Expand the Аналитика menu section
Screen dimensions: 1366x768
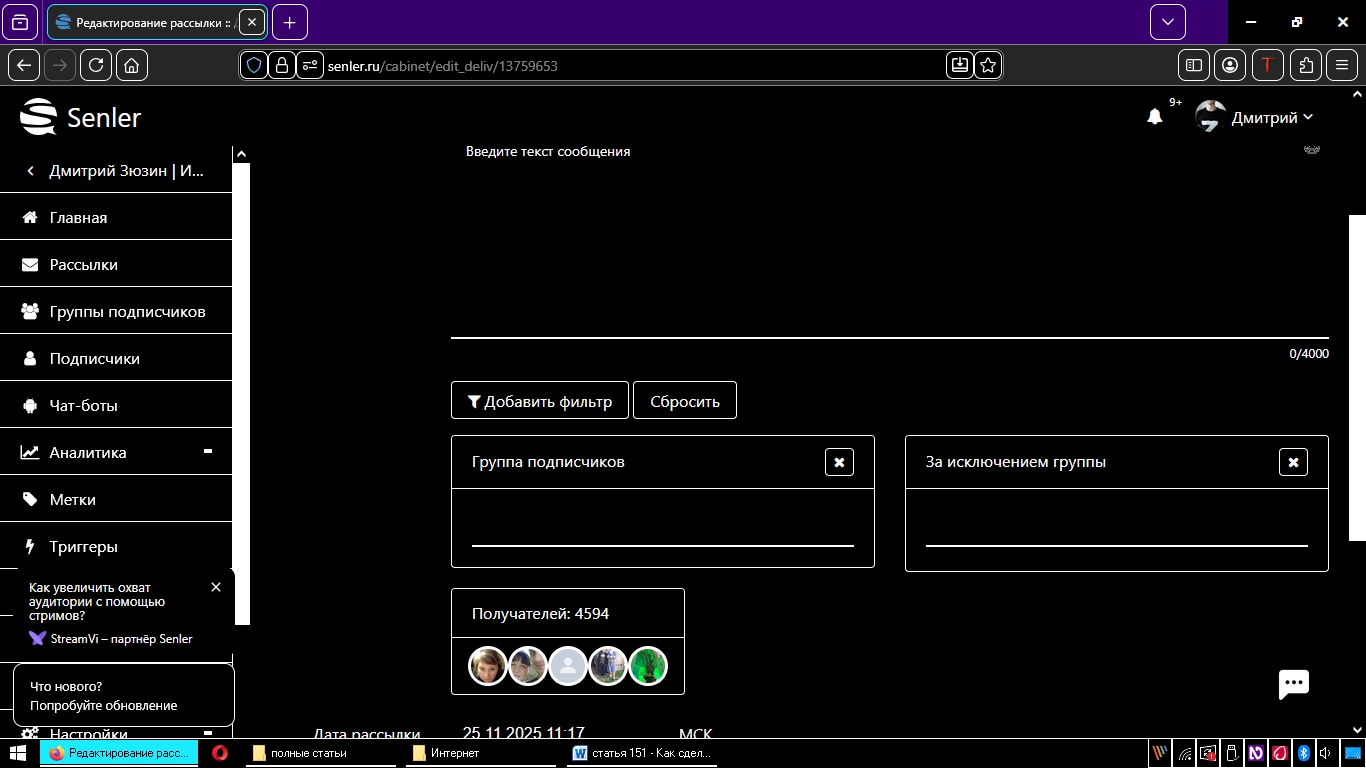pyautogui.click(x=208, y=452)
